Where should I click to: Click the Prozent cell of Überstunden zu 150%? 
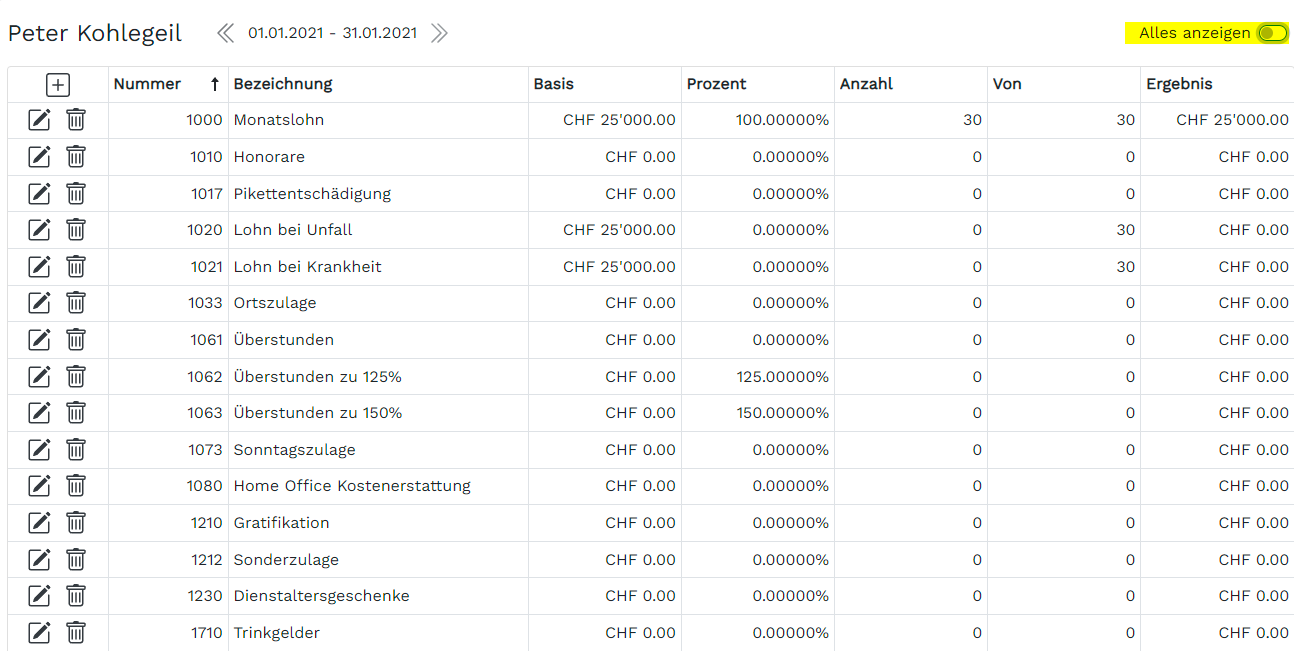coord(783,413)
